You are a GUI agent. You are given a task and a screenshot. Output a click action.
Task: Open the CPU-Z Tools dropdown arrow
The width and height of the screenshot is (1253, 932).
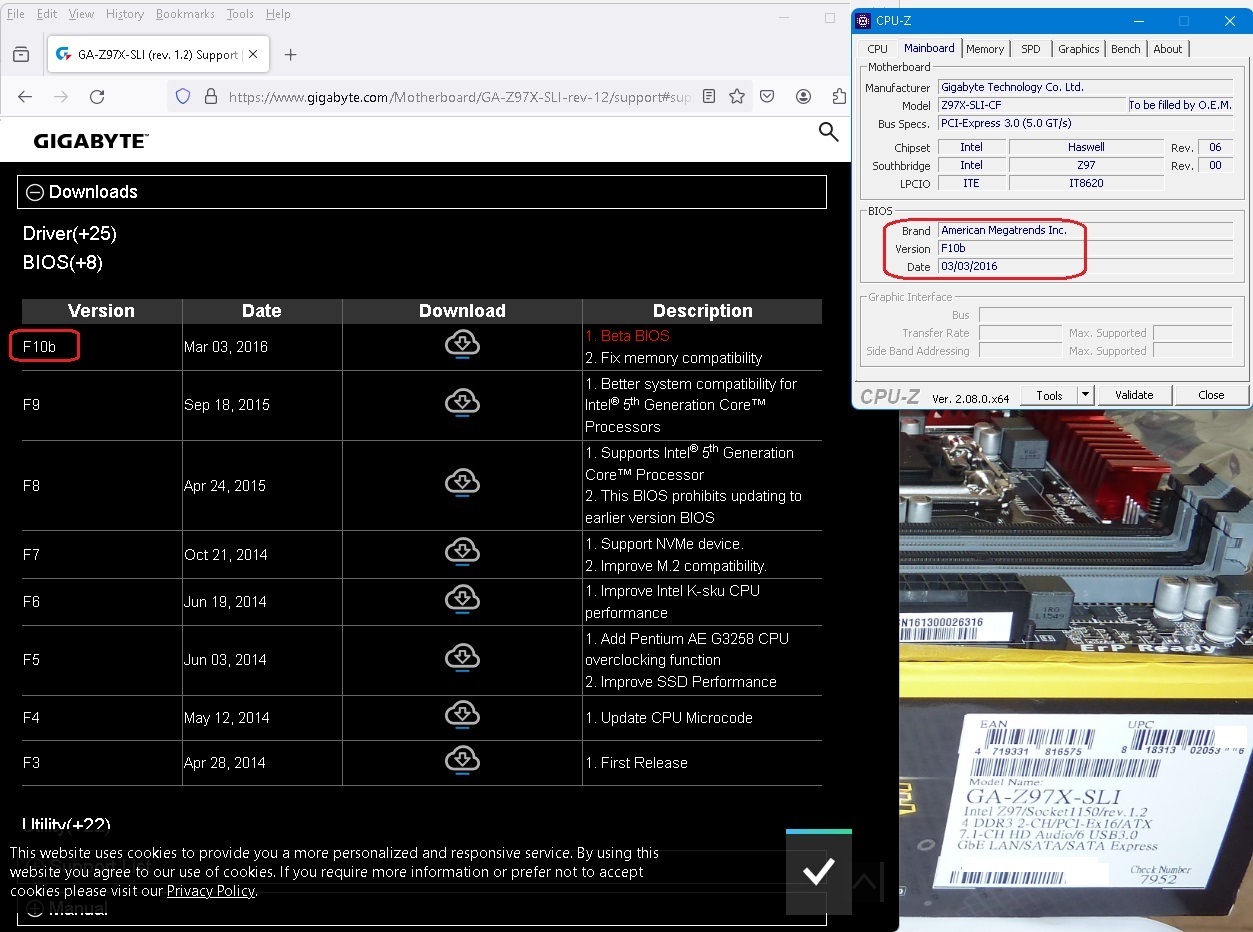(x=1086, y=395)
